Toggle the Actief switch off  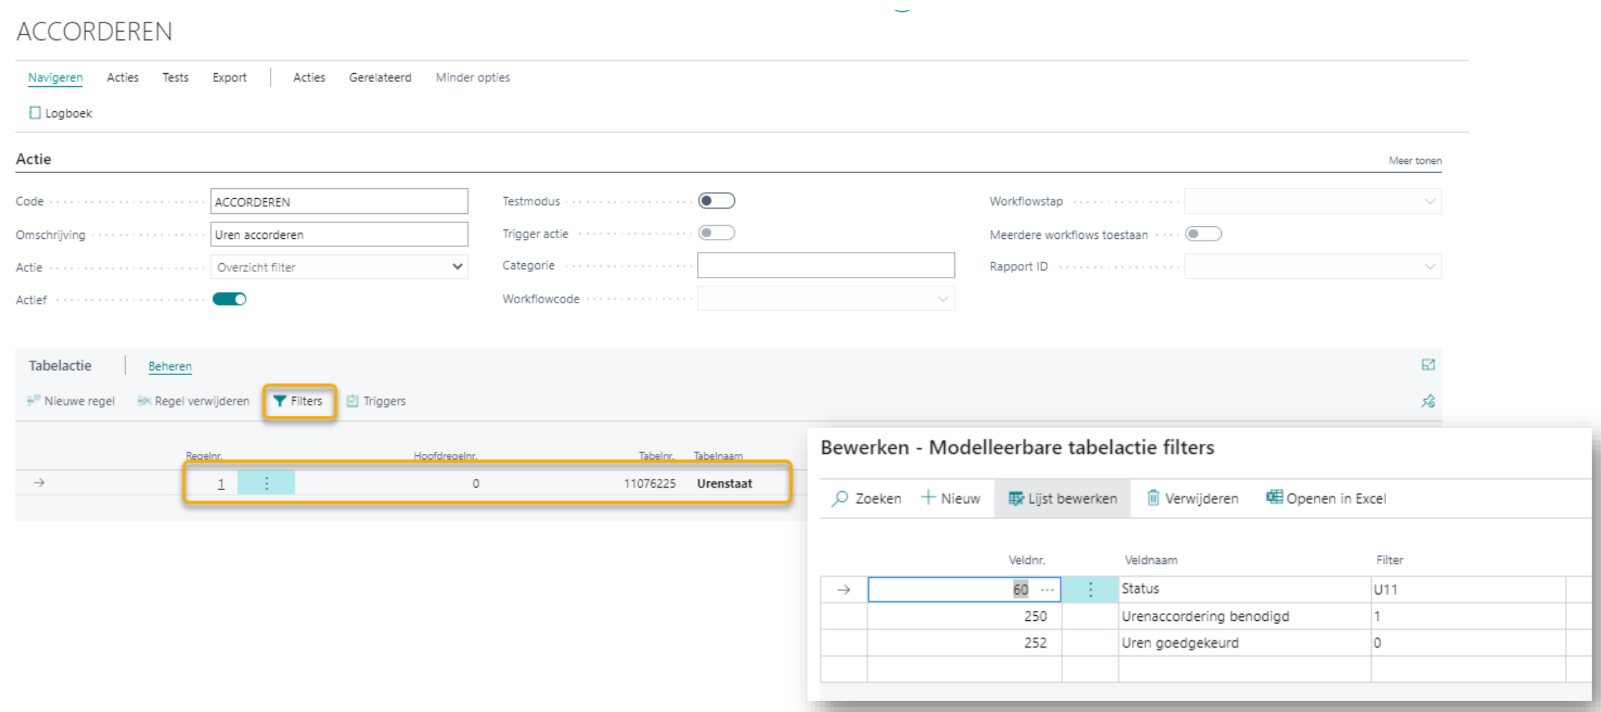[x=229, y=299]
